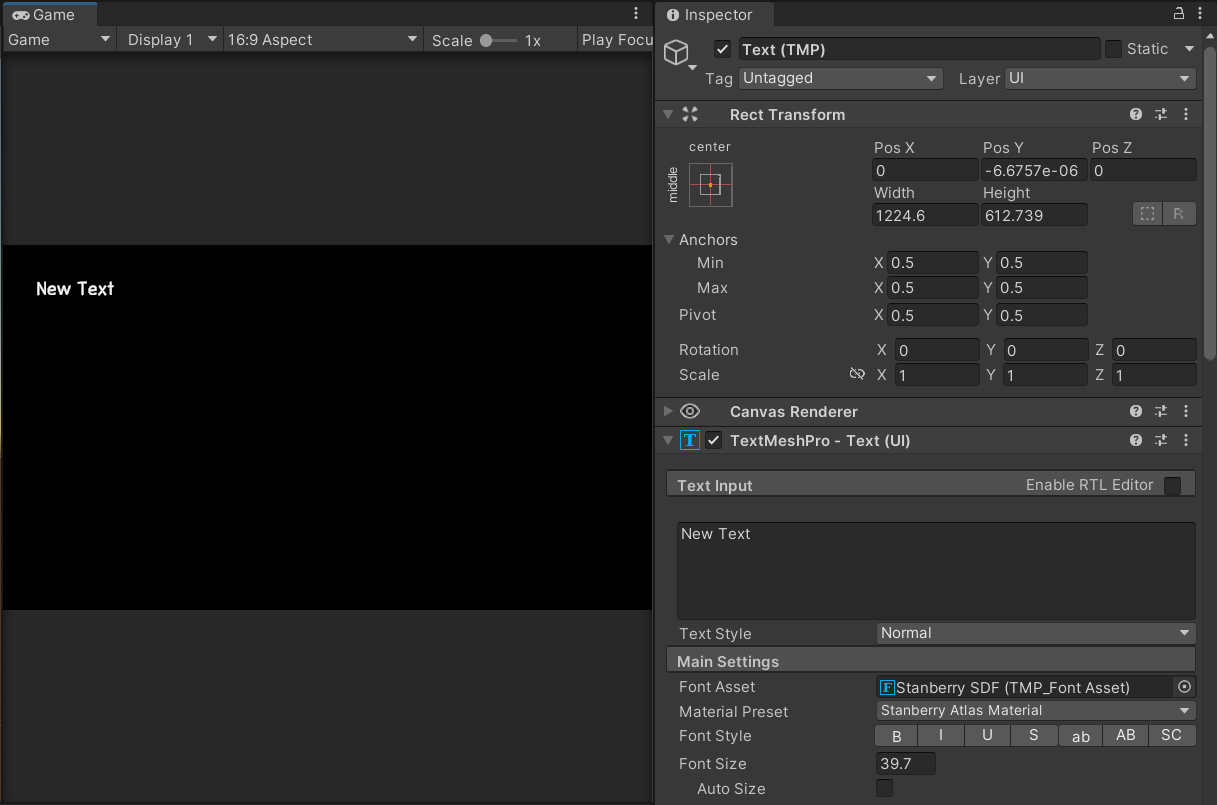
Task: Click Font Asset object picker circle
Action: pyautogui.click(x=1185, y=687)
